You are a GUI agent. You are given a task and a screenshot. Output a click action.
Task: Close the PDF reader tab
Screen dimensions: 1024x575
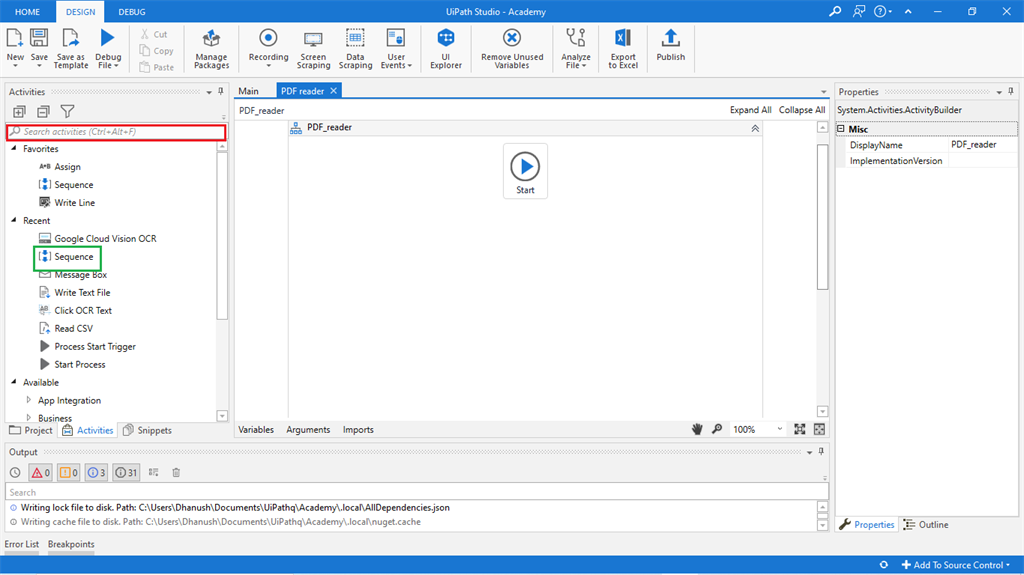(334, 91)
